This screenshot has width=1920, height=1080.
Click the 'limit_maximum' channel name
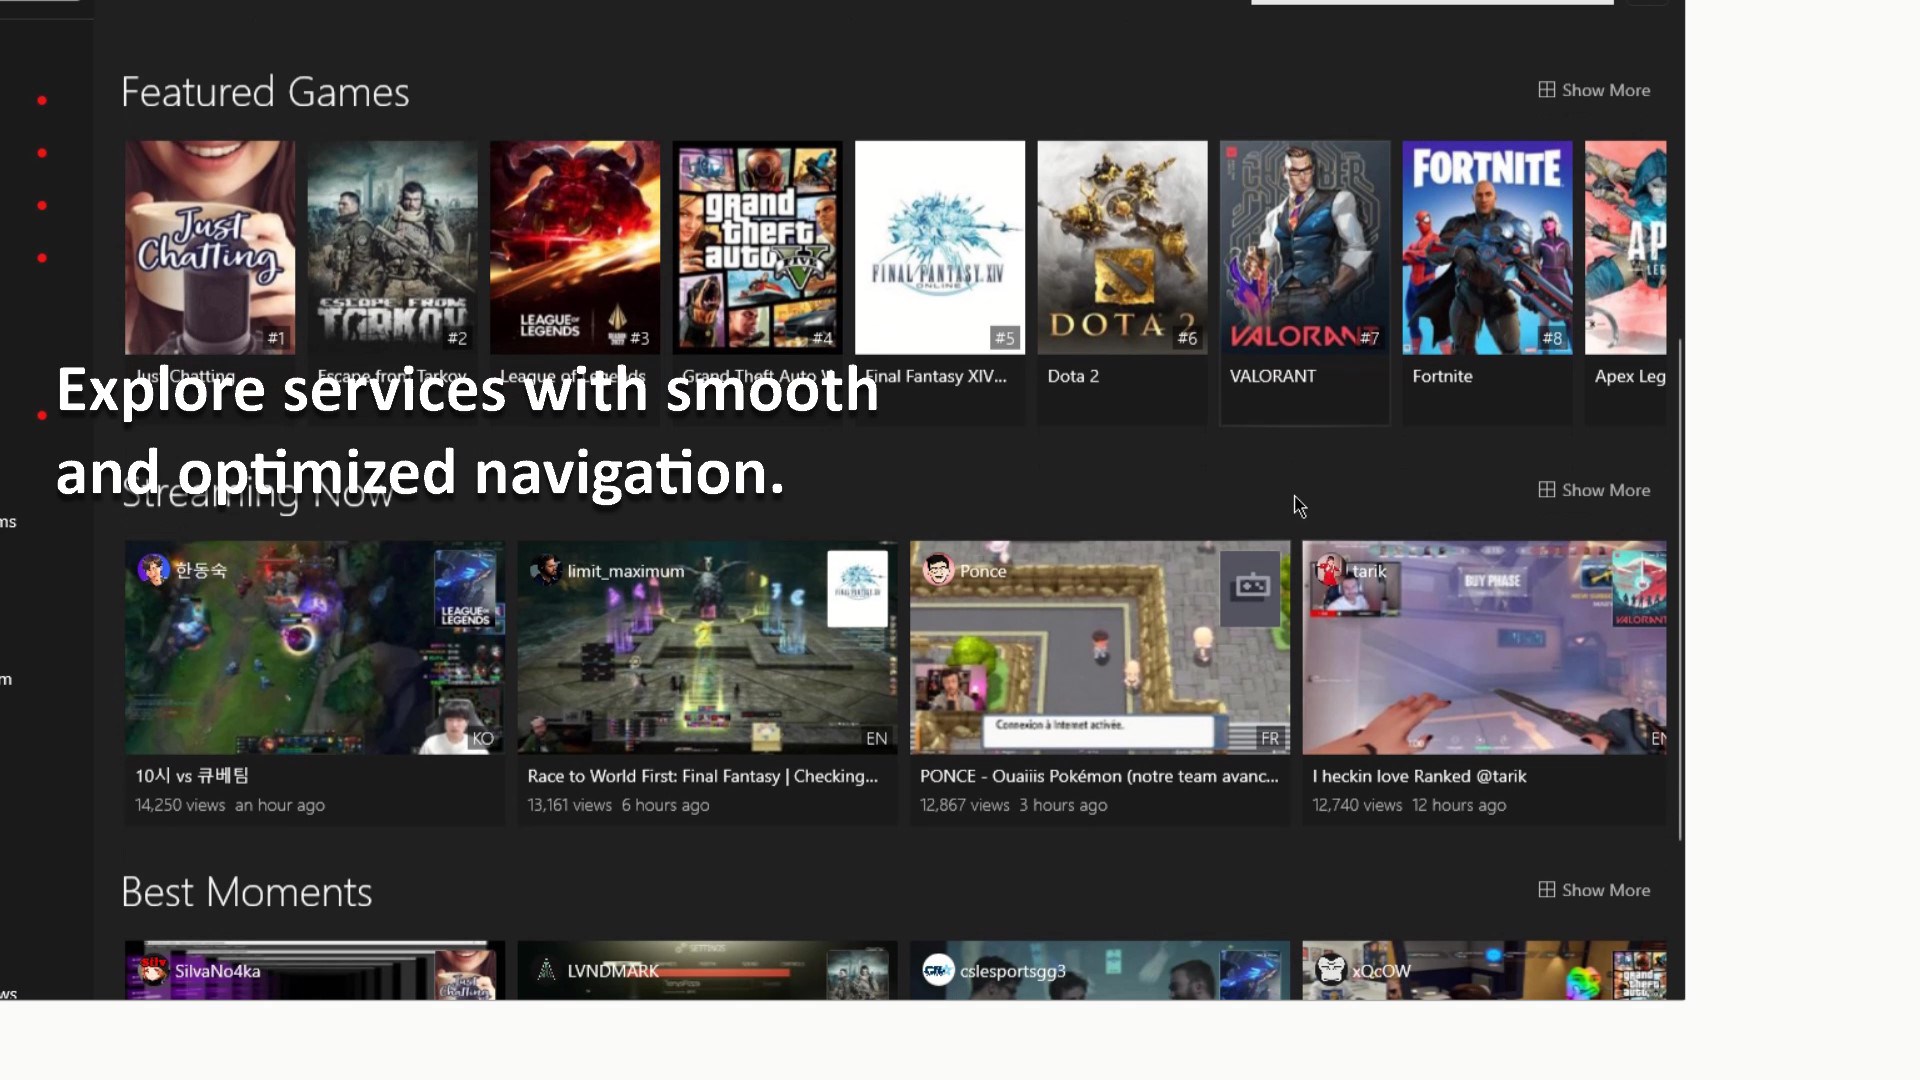626,571
